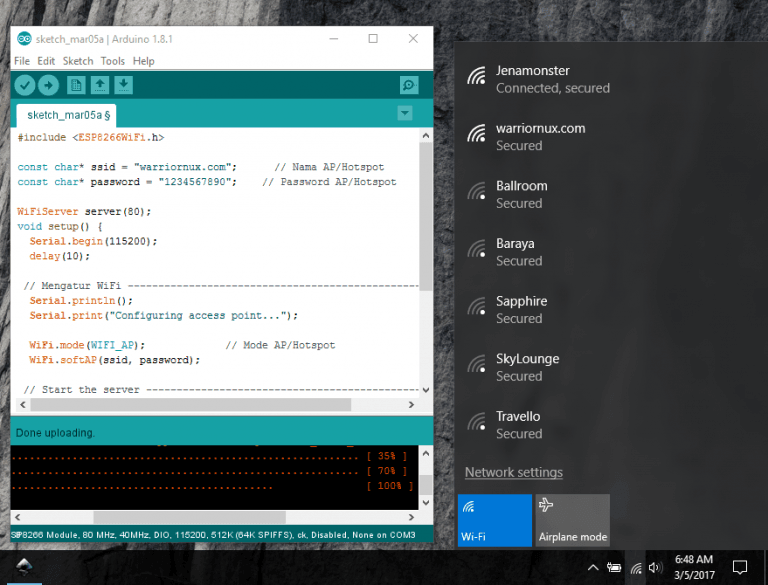Select the warriornux.com Wi-Fi network
This screenshot has width=768, height=585.
point(540,136)
